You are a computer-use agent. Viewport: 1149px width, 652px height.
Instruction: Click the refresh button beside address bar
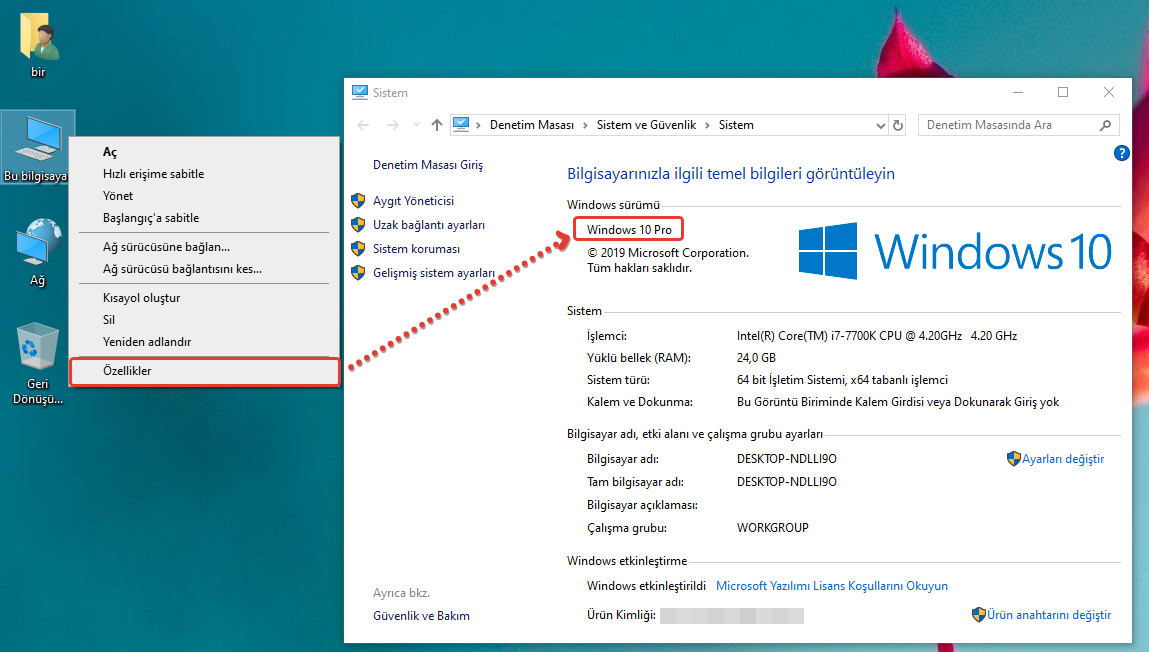click(898, 125)
